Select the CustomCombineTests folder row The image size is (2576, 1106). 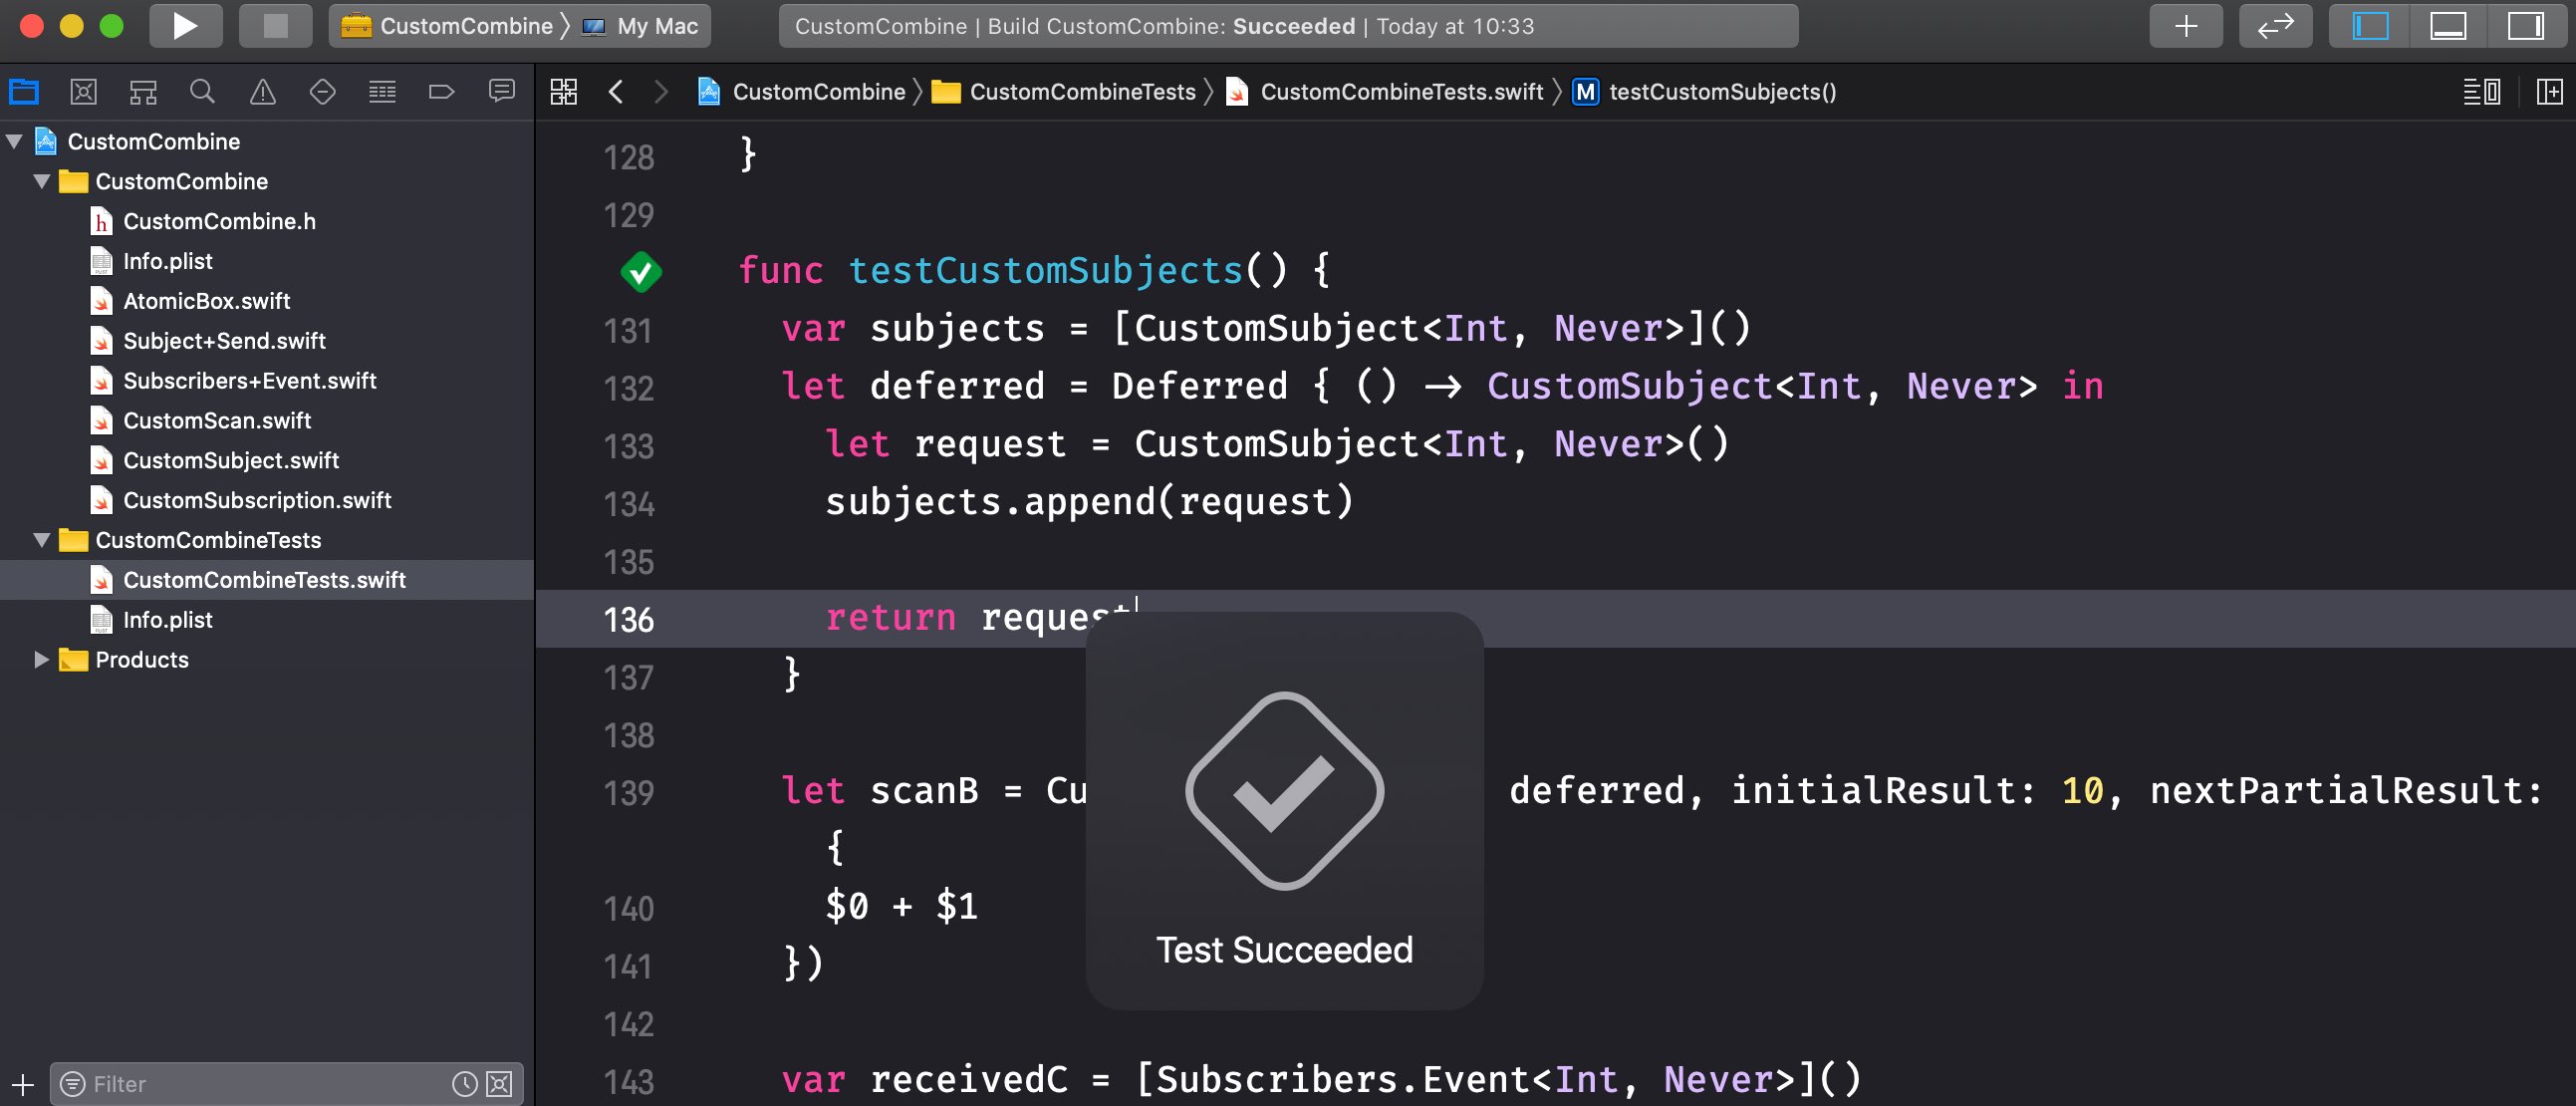tap(266, 540)
